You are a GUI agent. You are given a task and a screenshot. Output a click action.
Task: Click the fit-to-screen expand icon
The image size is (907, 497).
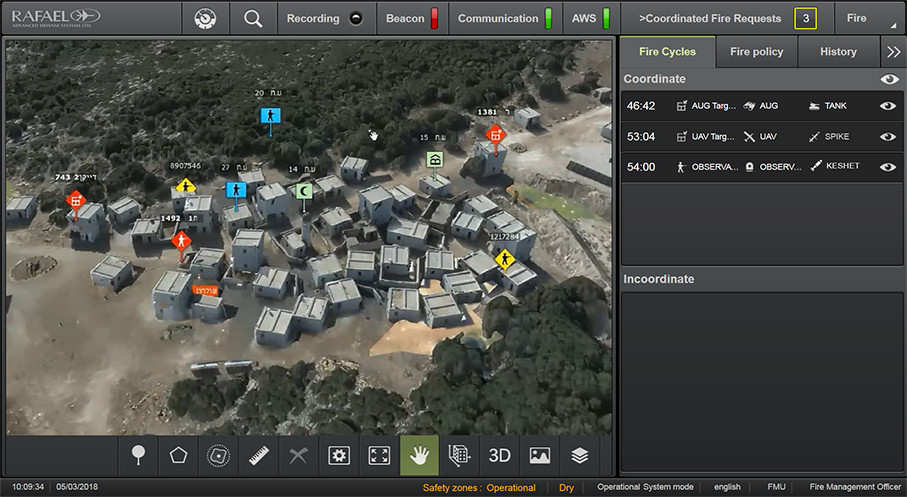379,455
